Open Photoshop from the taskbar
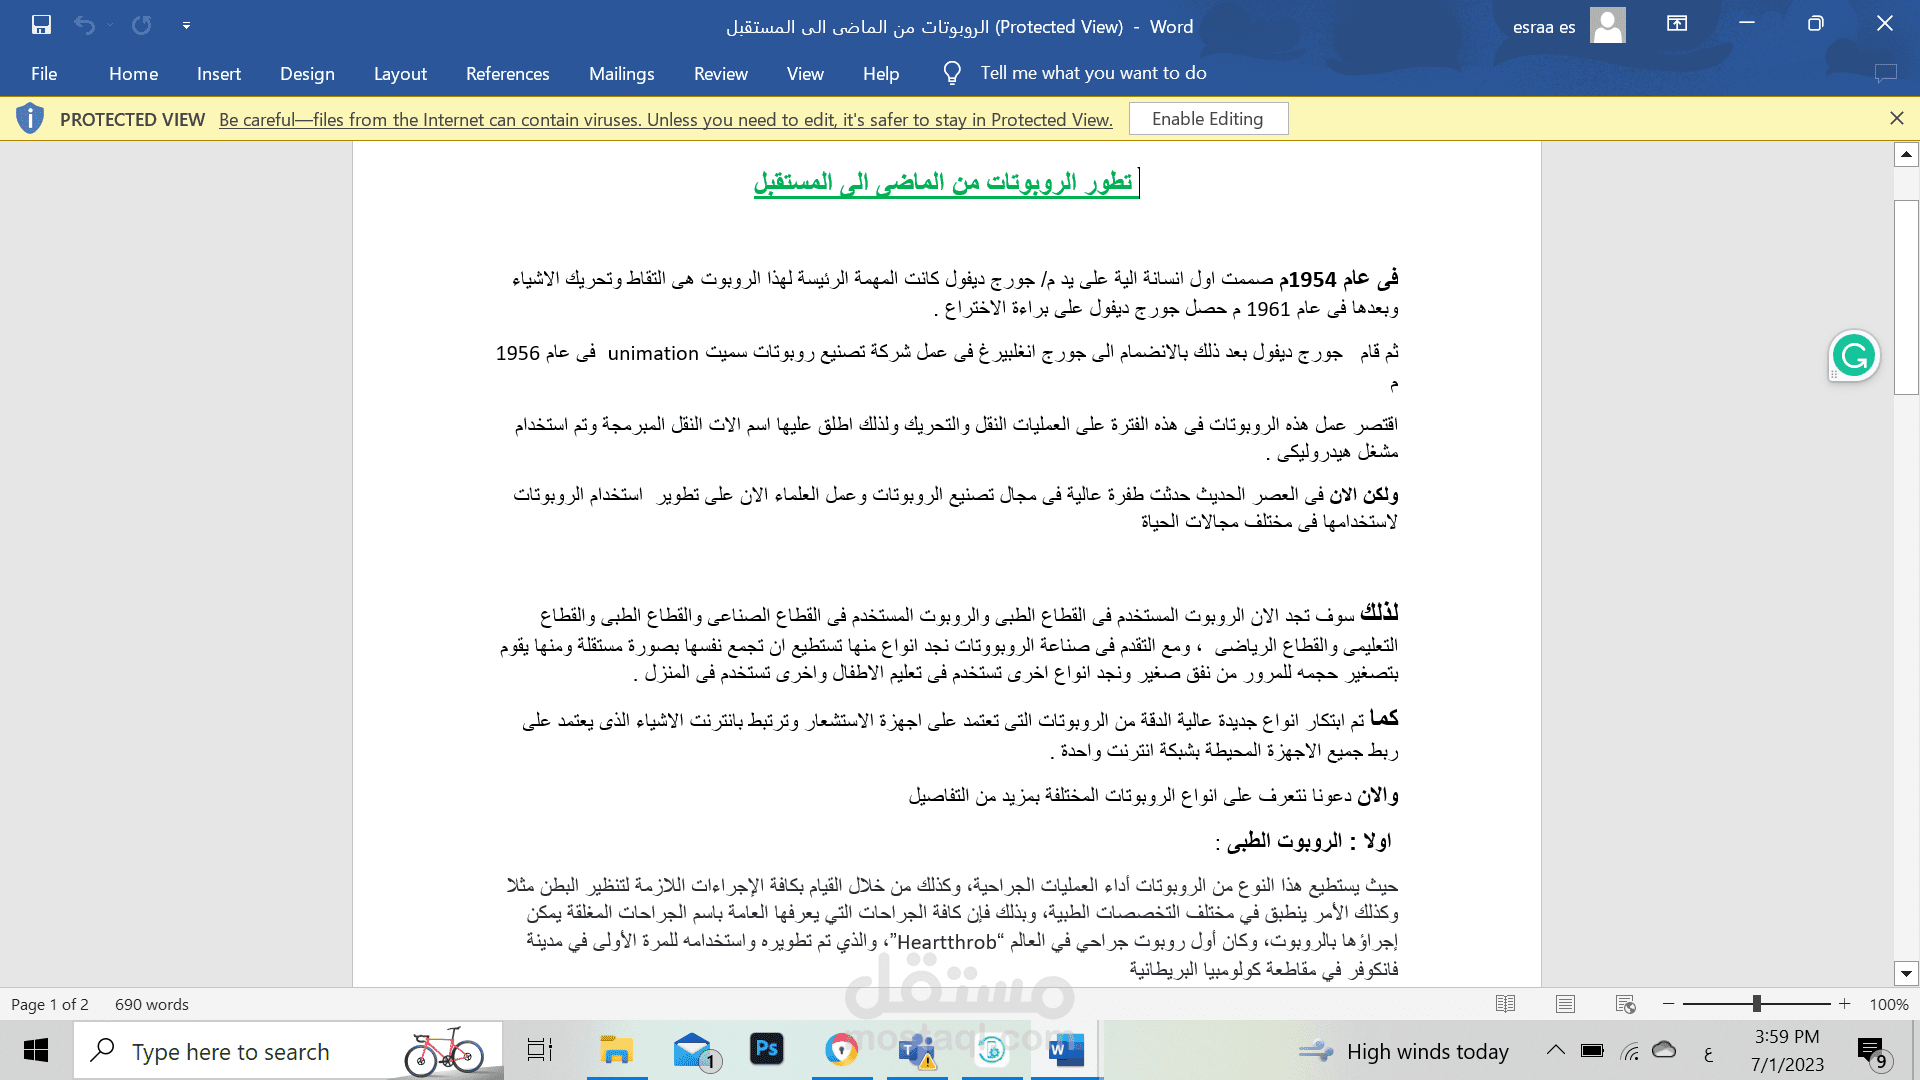This screenshot has height=1080, width=1920. tap(767, 1049)
